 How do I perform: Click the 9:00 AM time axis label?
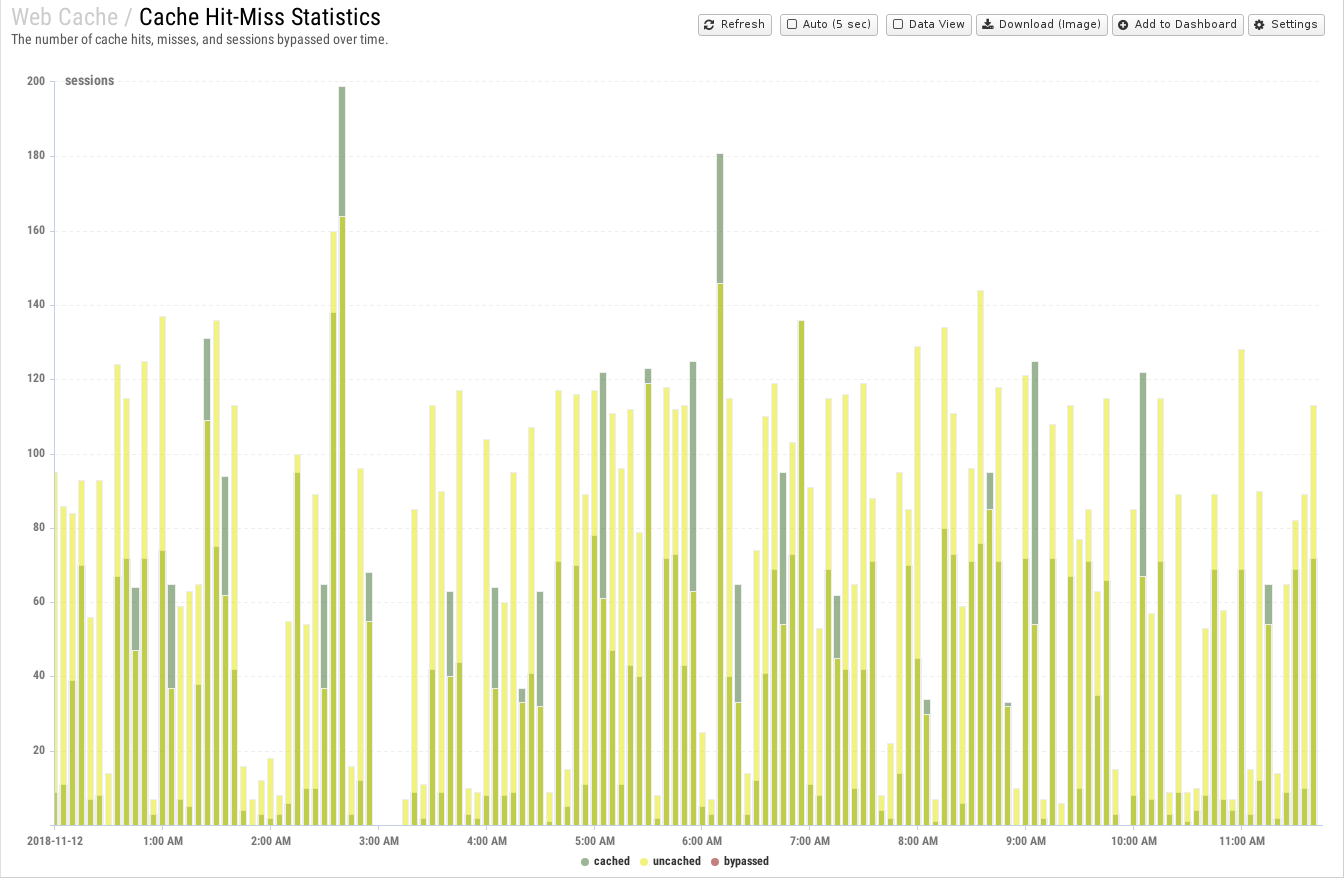1026,842
